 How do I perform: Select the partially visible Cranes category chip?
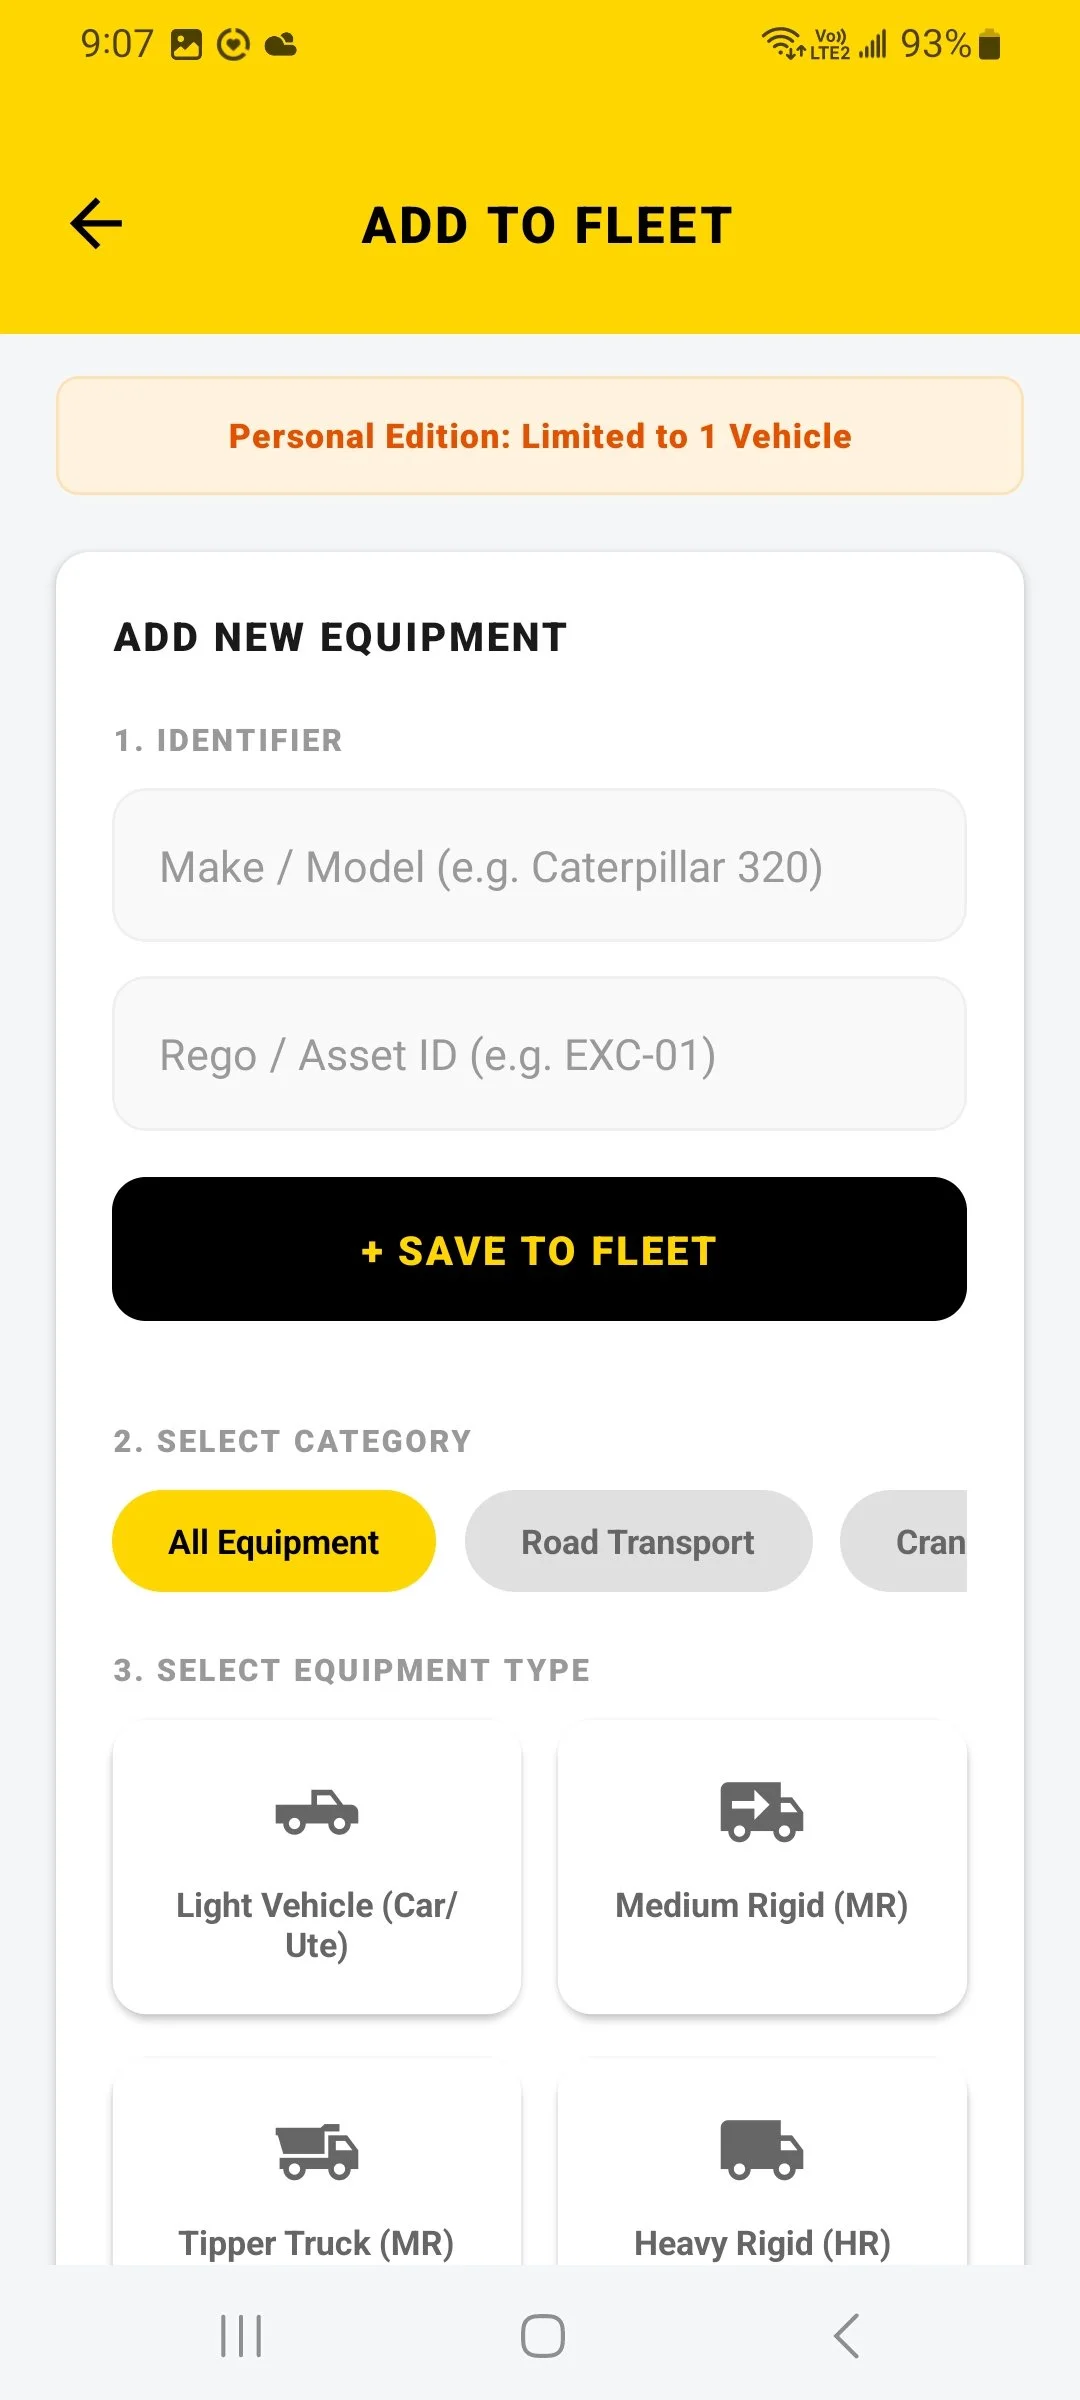click(904, 1541)
